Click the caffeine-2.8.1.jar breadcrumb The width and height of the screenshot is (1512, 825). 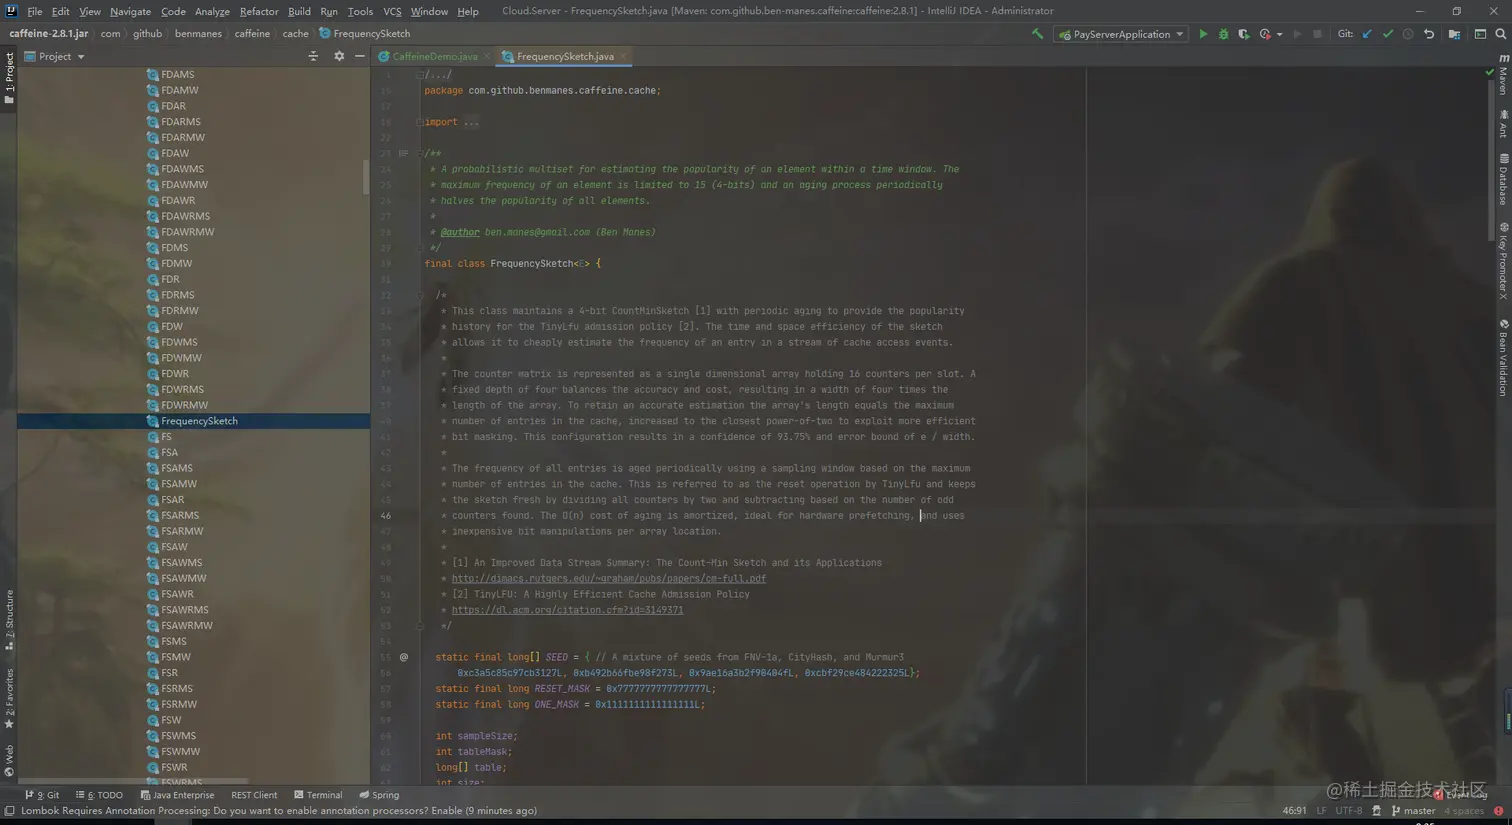tap(49, 33)
